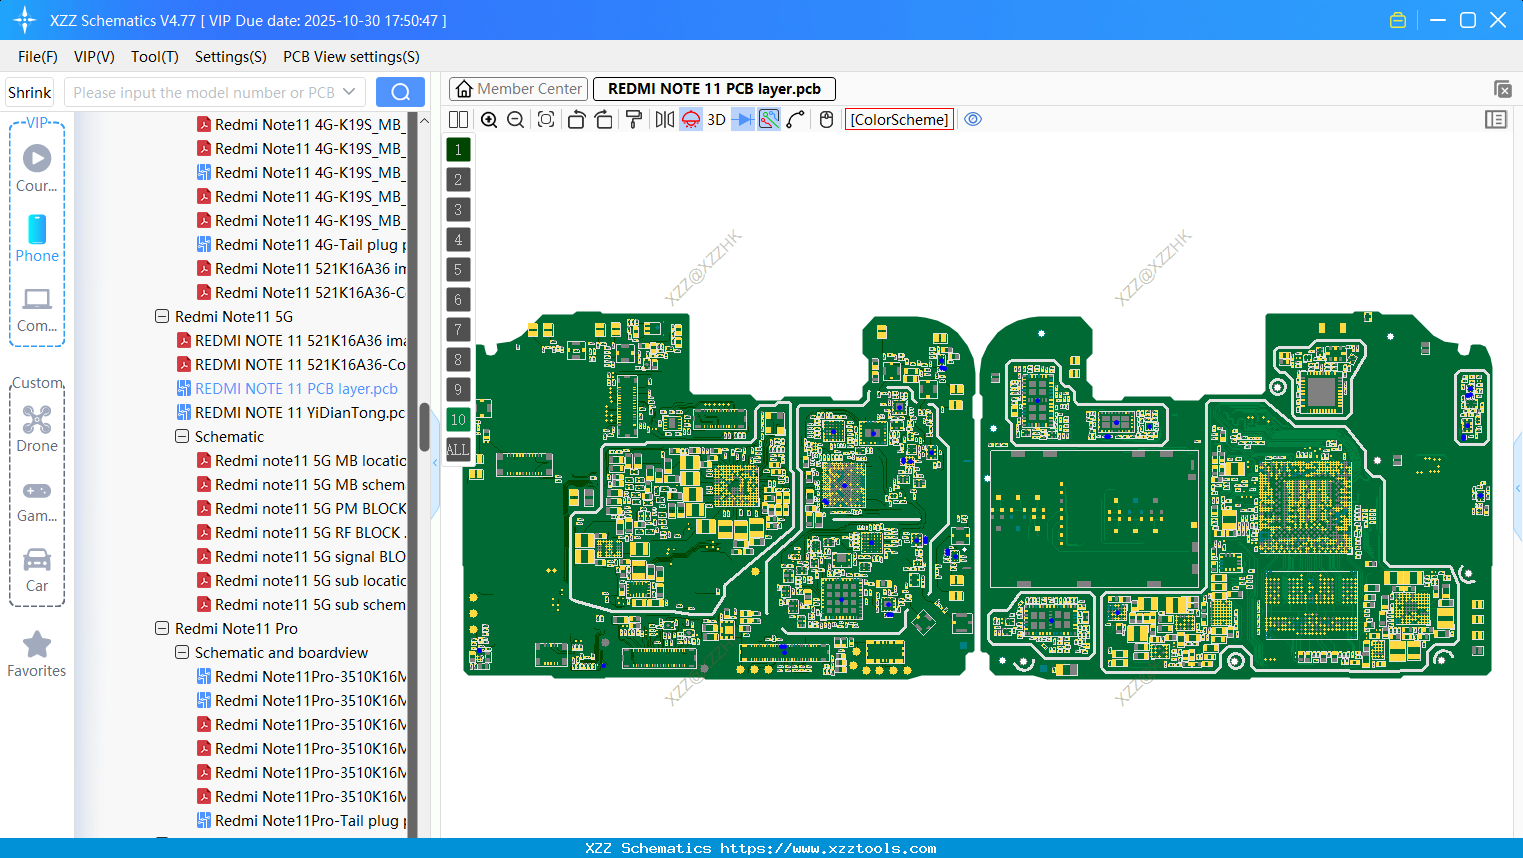
Task: Collapse the Schematic group in tree
Action: click(182, 436)
